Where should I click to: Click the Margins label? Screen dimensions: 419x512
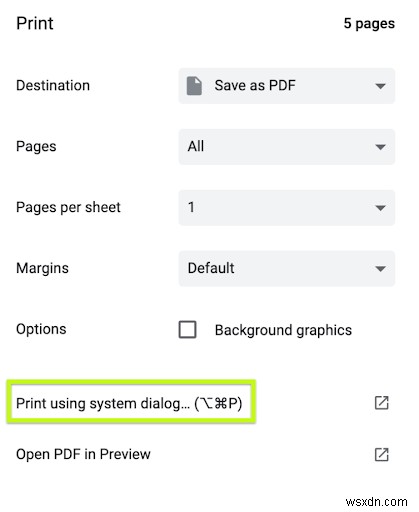[42, 268]
